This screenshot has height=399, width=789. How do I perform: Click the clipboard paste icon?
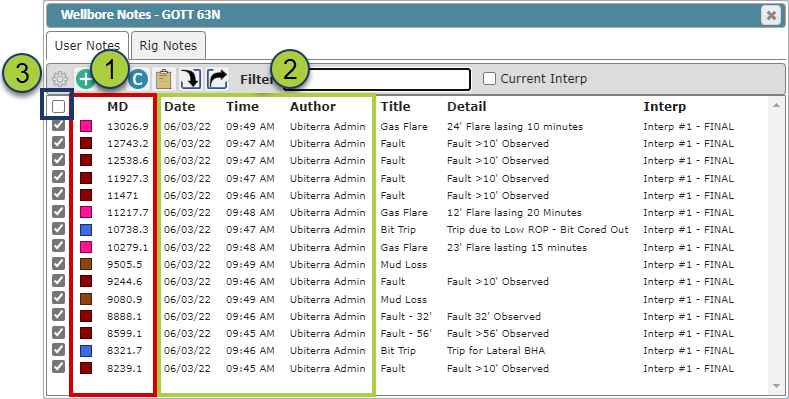[164, 79]
